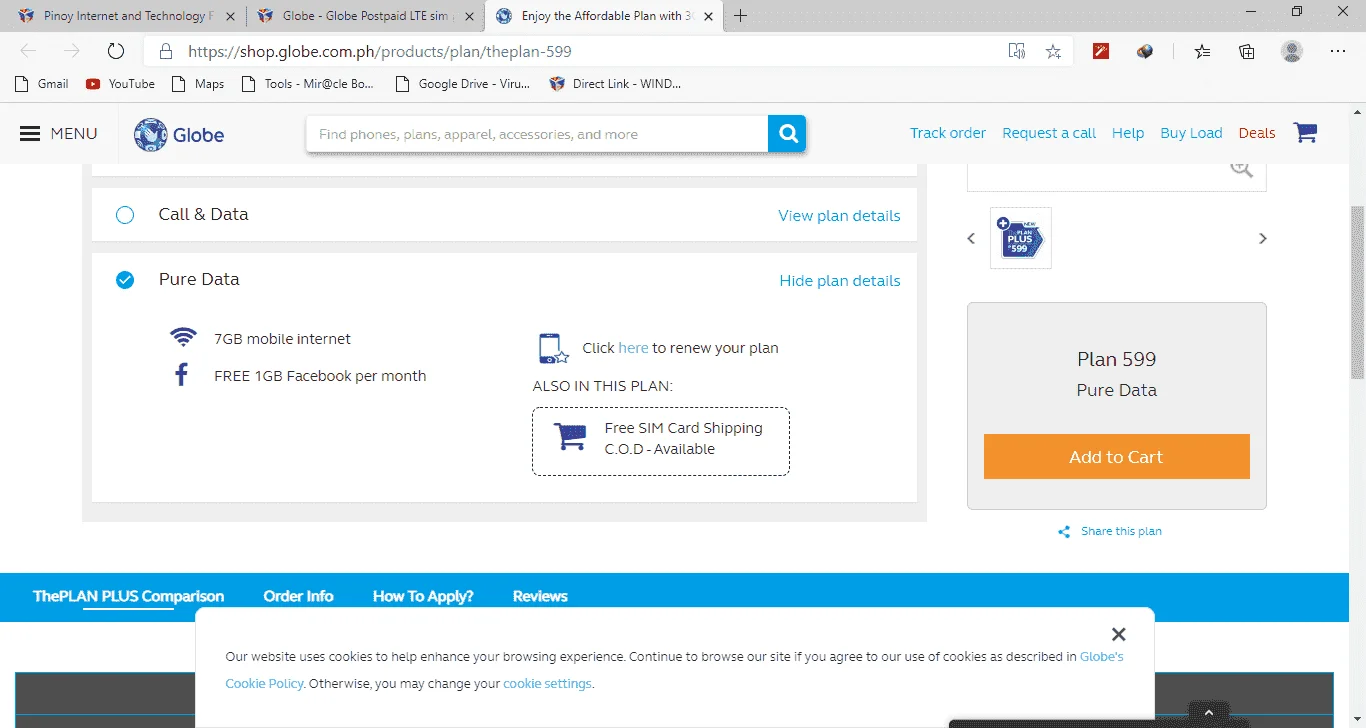This screenshot has width=1366, height=728.
Task: Click the red magic wand extension icon
Action: [1101, 51]
